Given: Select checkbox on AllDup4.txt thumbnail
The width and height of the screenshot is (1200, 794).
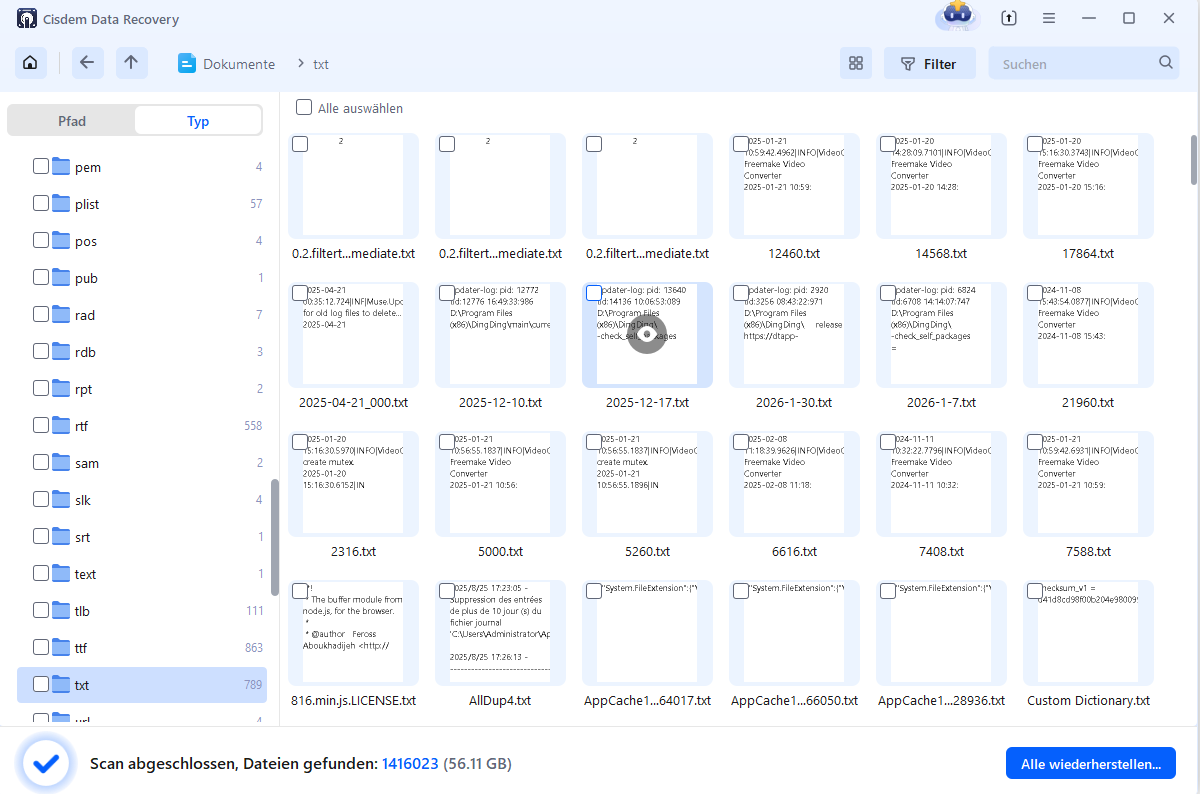Looking at the screenshot, I should click(447, 591).
